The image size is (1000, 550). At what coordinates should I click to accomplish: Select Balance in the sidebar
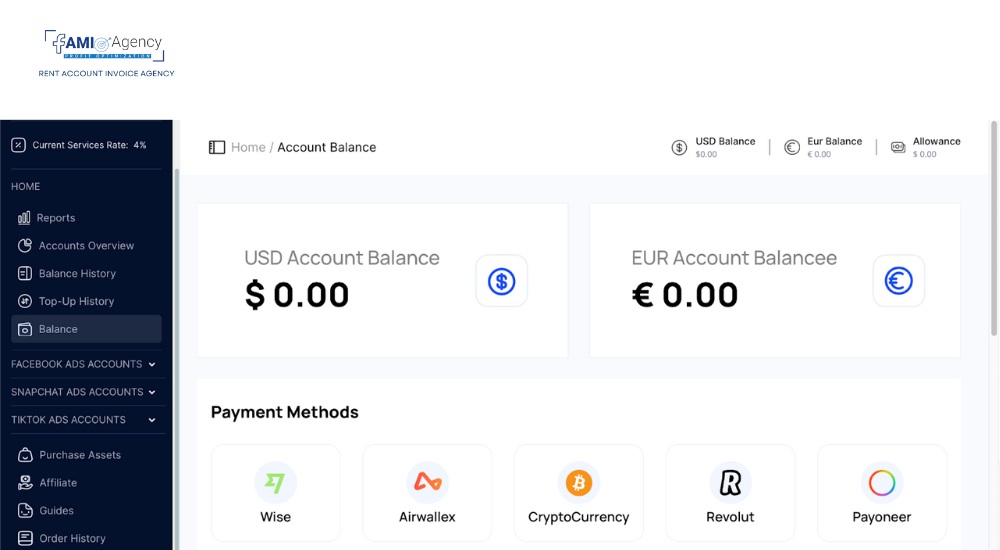86,329
